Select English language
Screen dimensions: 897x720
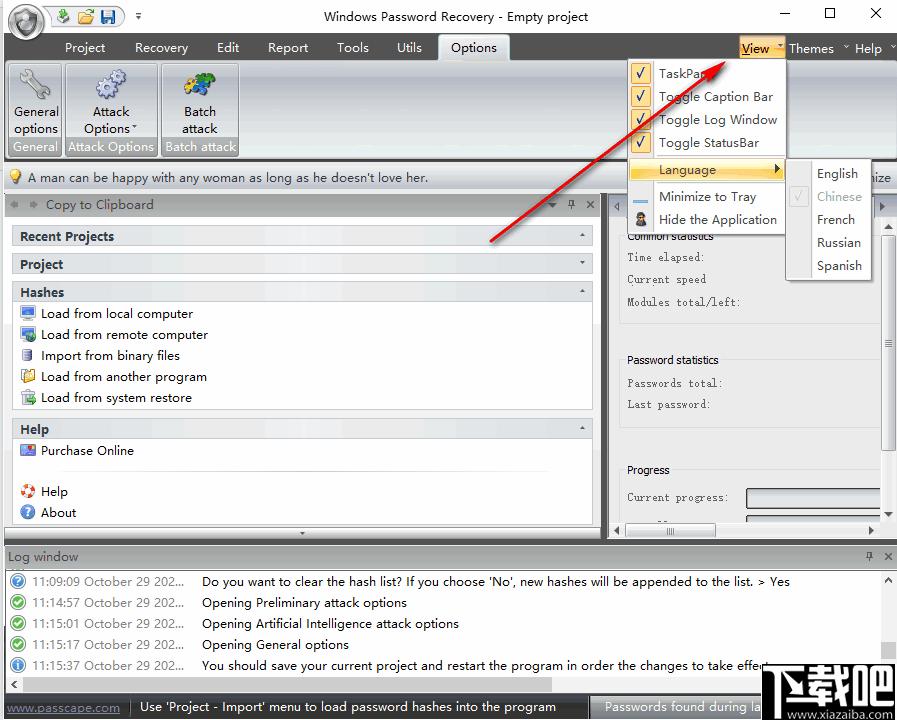coord(837,173)
